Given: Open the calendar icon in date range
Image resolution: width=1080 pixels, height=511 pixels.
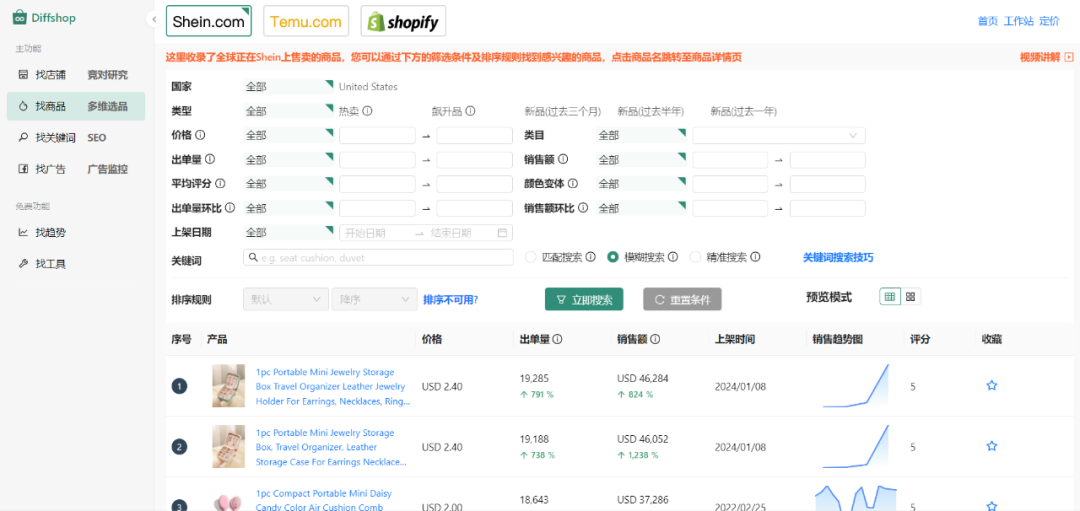Looking at the screenshot, I should (x=502, y=233).
